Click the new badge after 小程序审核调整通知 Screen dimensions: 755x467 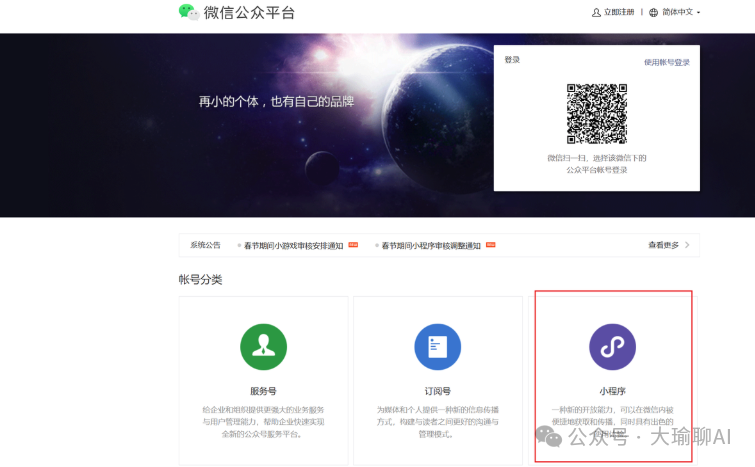pos(491,245)
